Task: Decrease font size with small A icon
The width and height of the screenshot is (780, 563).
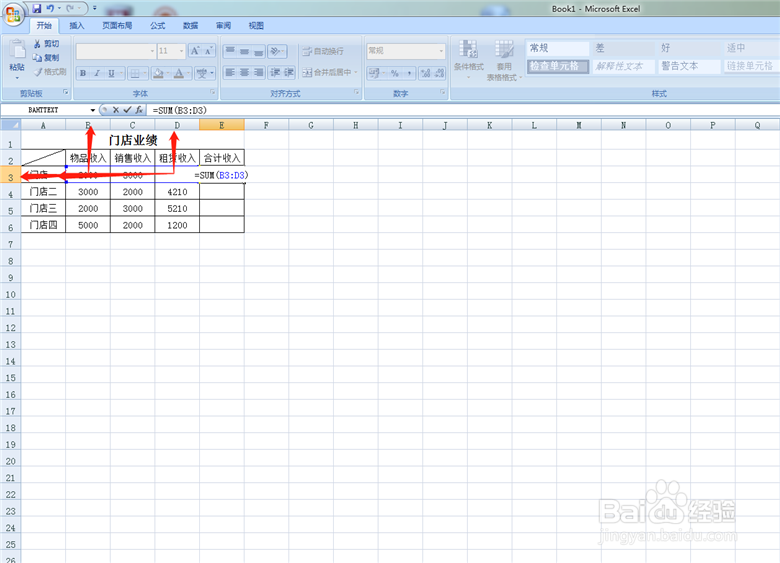Action: point(208,51)
